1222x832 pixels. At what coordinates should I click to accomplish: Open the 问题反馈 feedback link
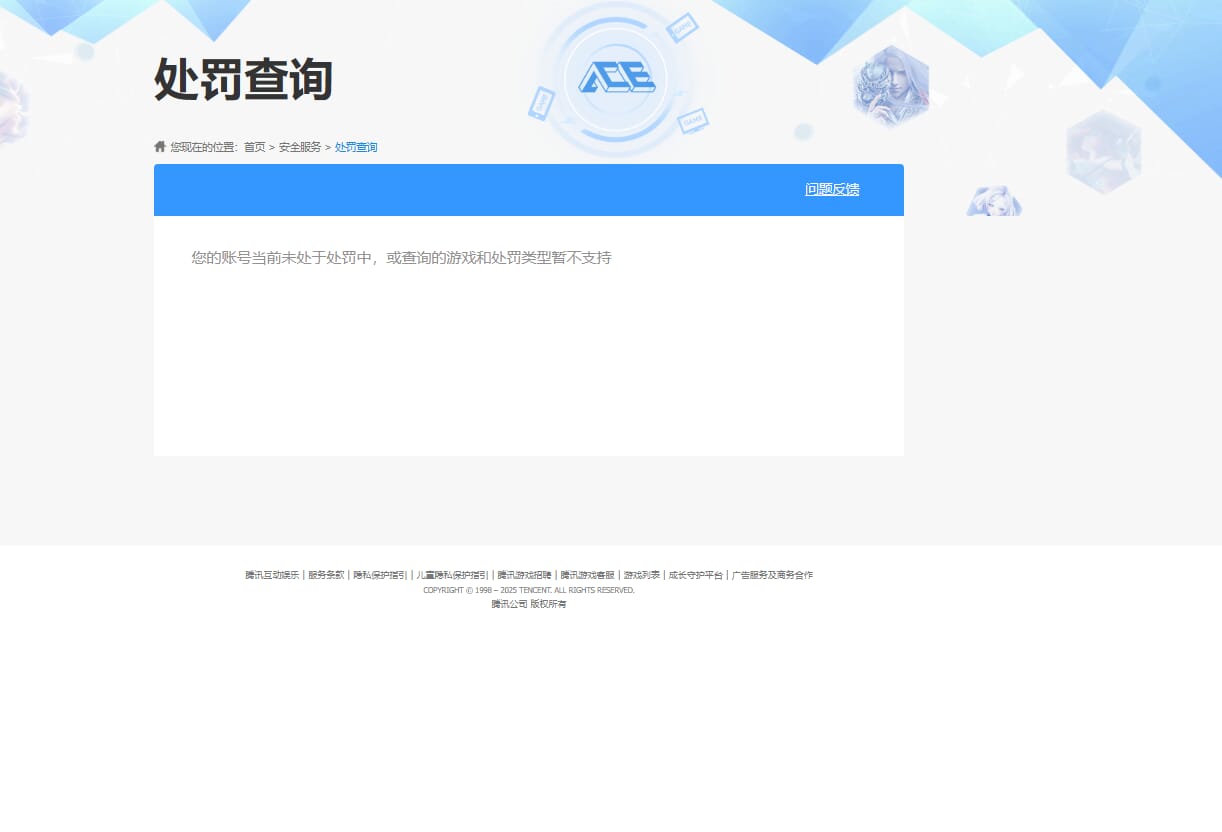[832, 189]
